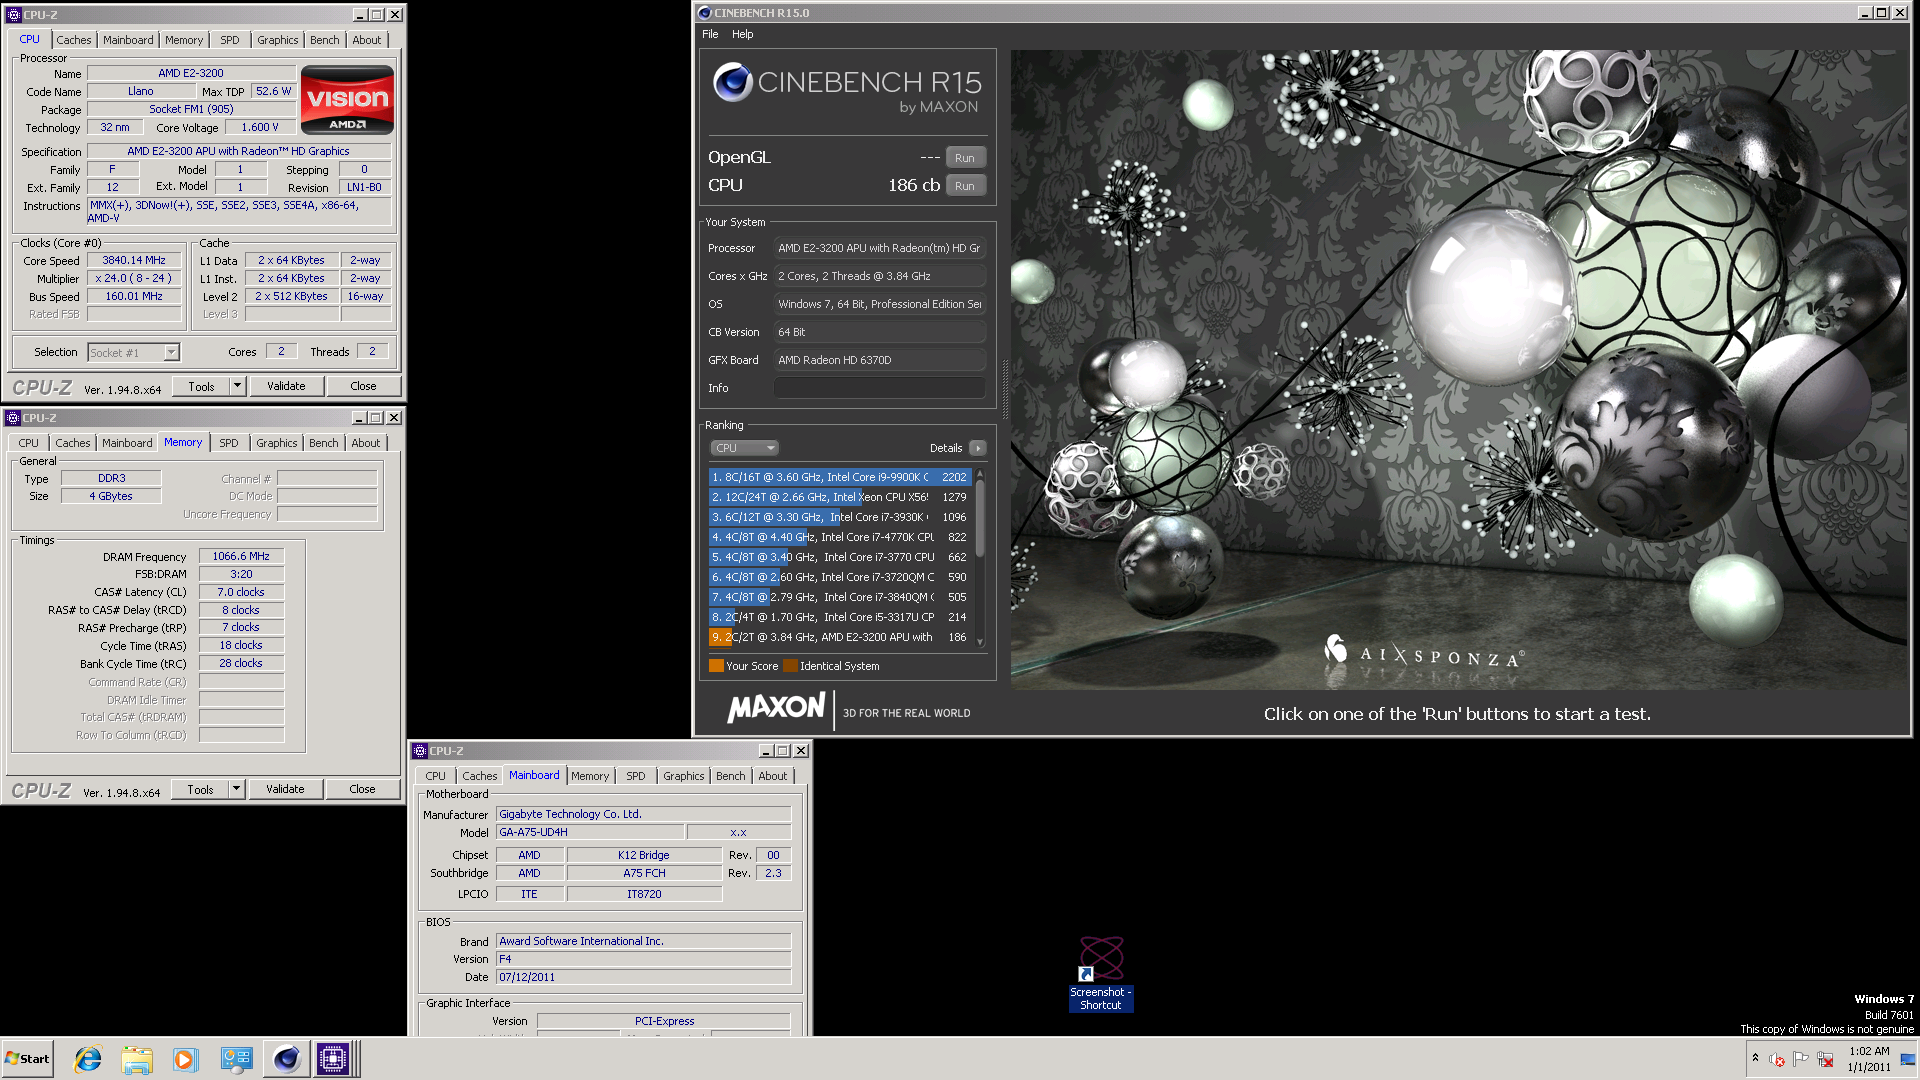Click the brown Identical System legend swatch
The image size is (1920, 1080).
click(x=790, y=666)
